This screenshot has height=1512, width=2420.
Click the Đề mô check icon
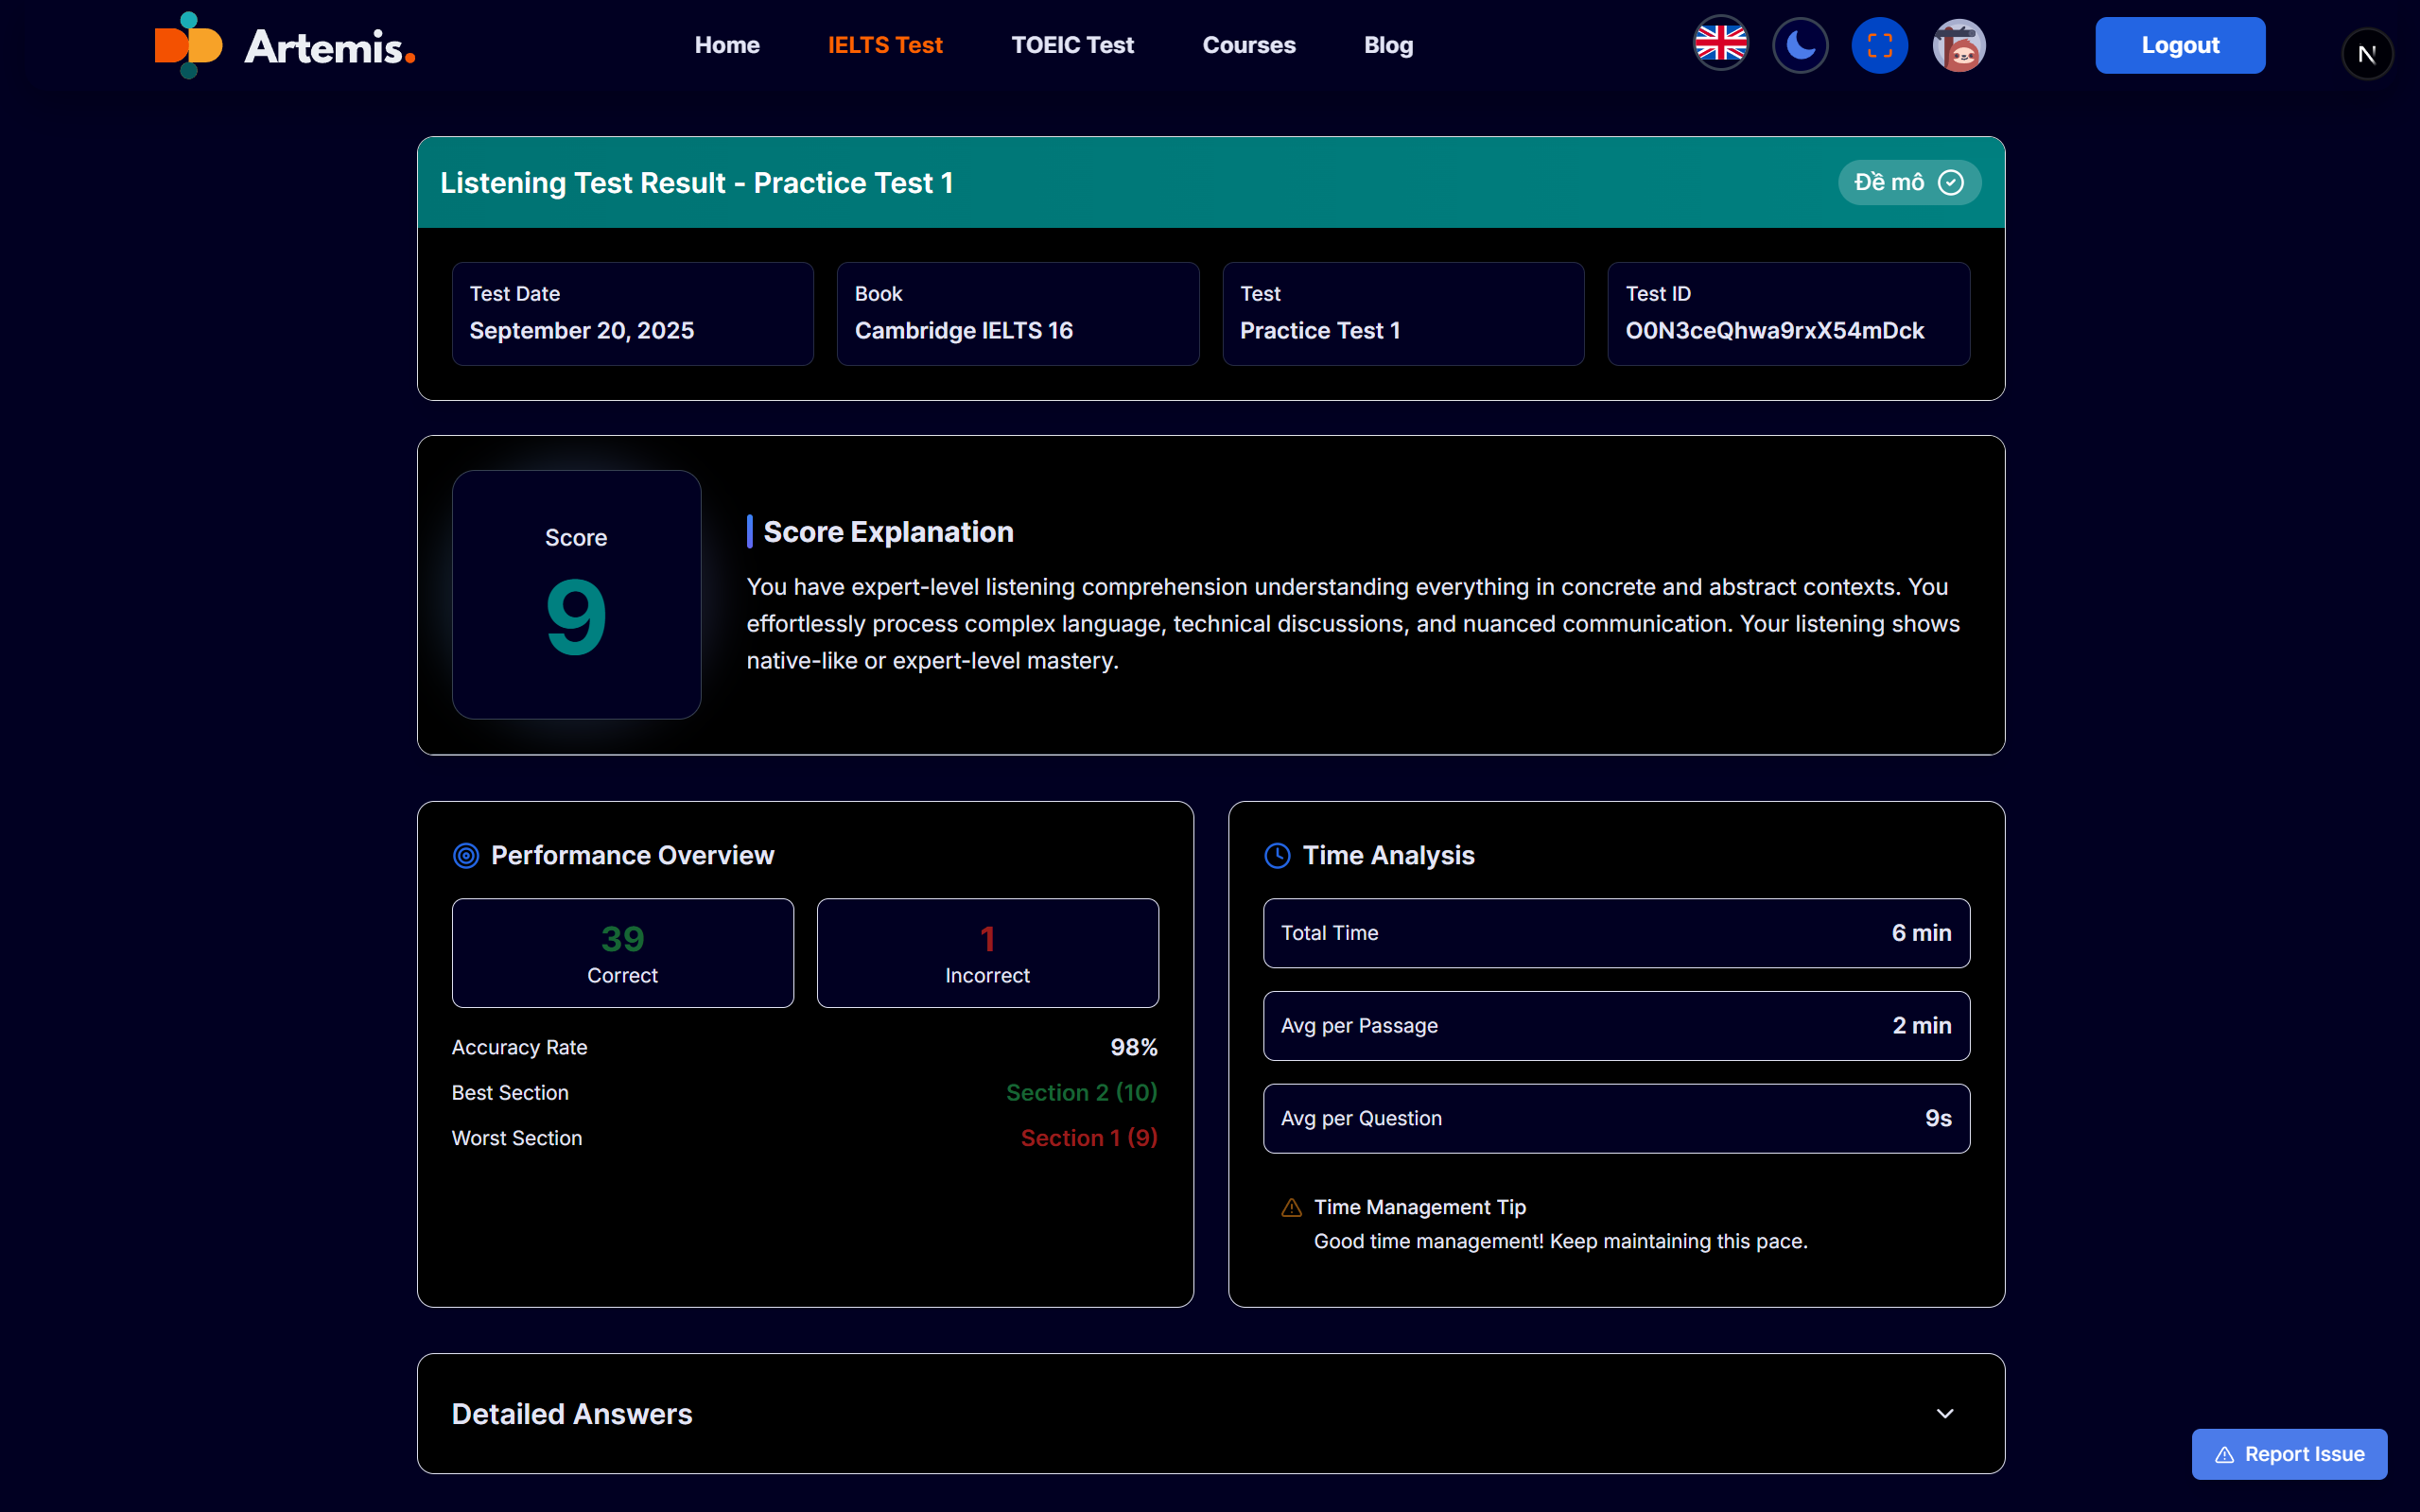pos(1950,182)
